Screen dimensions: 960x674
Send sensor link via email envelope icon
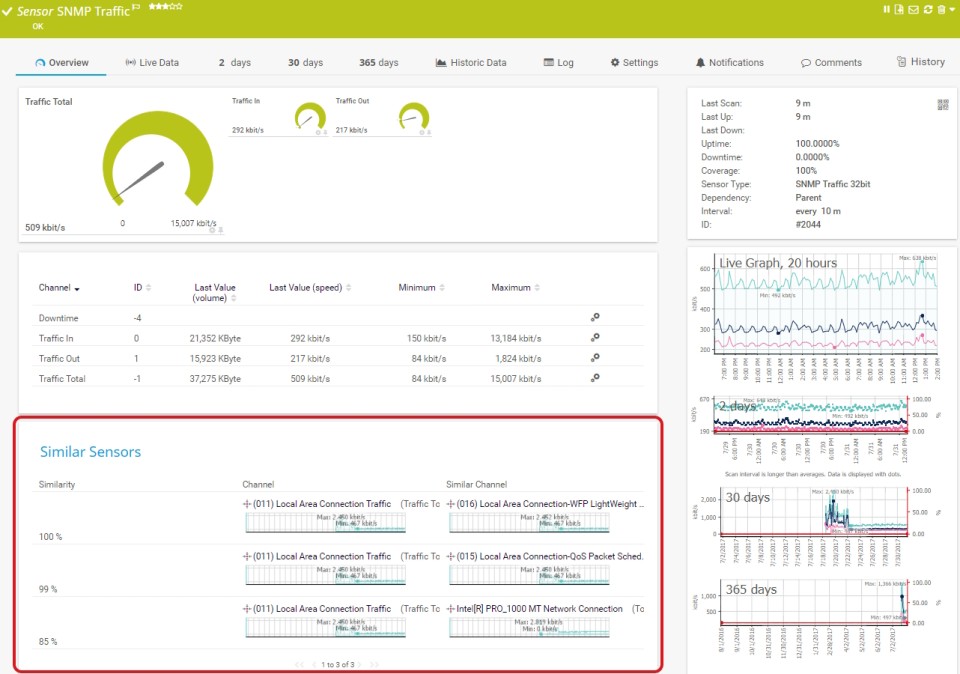tap(913, 9)
